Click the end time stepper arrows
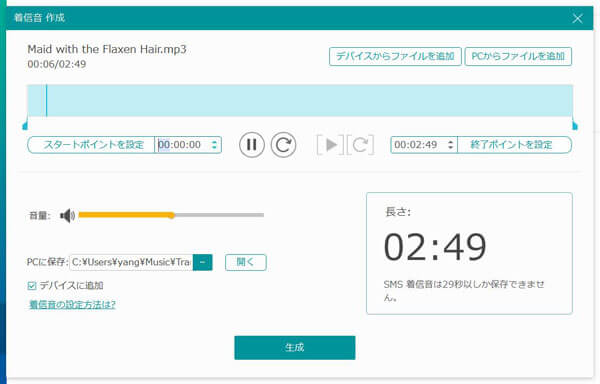 pyautogui.click(x=450, y=145)
